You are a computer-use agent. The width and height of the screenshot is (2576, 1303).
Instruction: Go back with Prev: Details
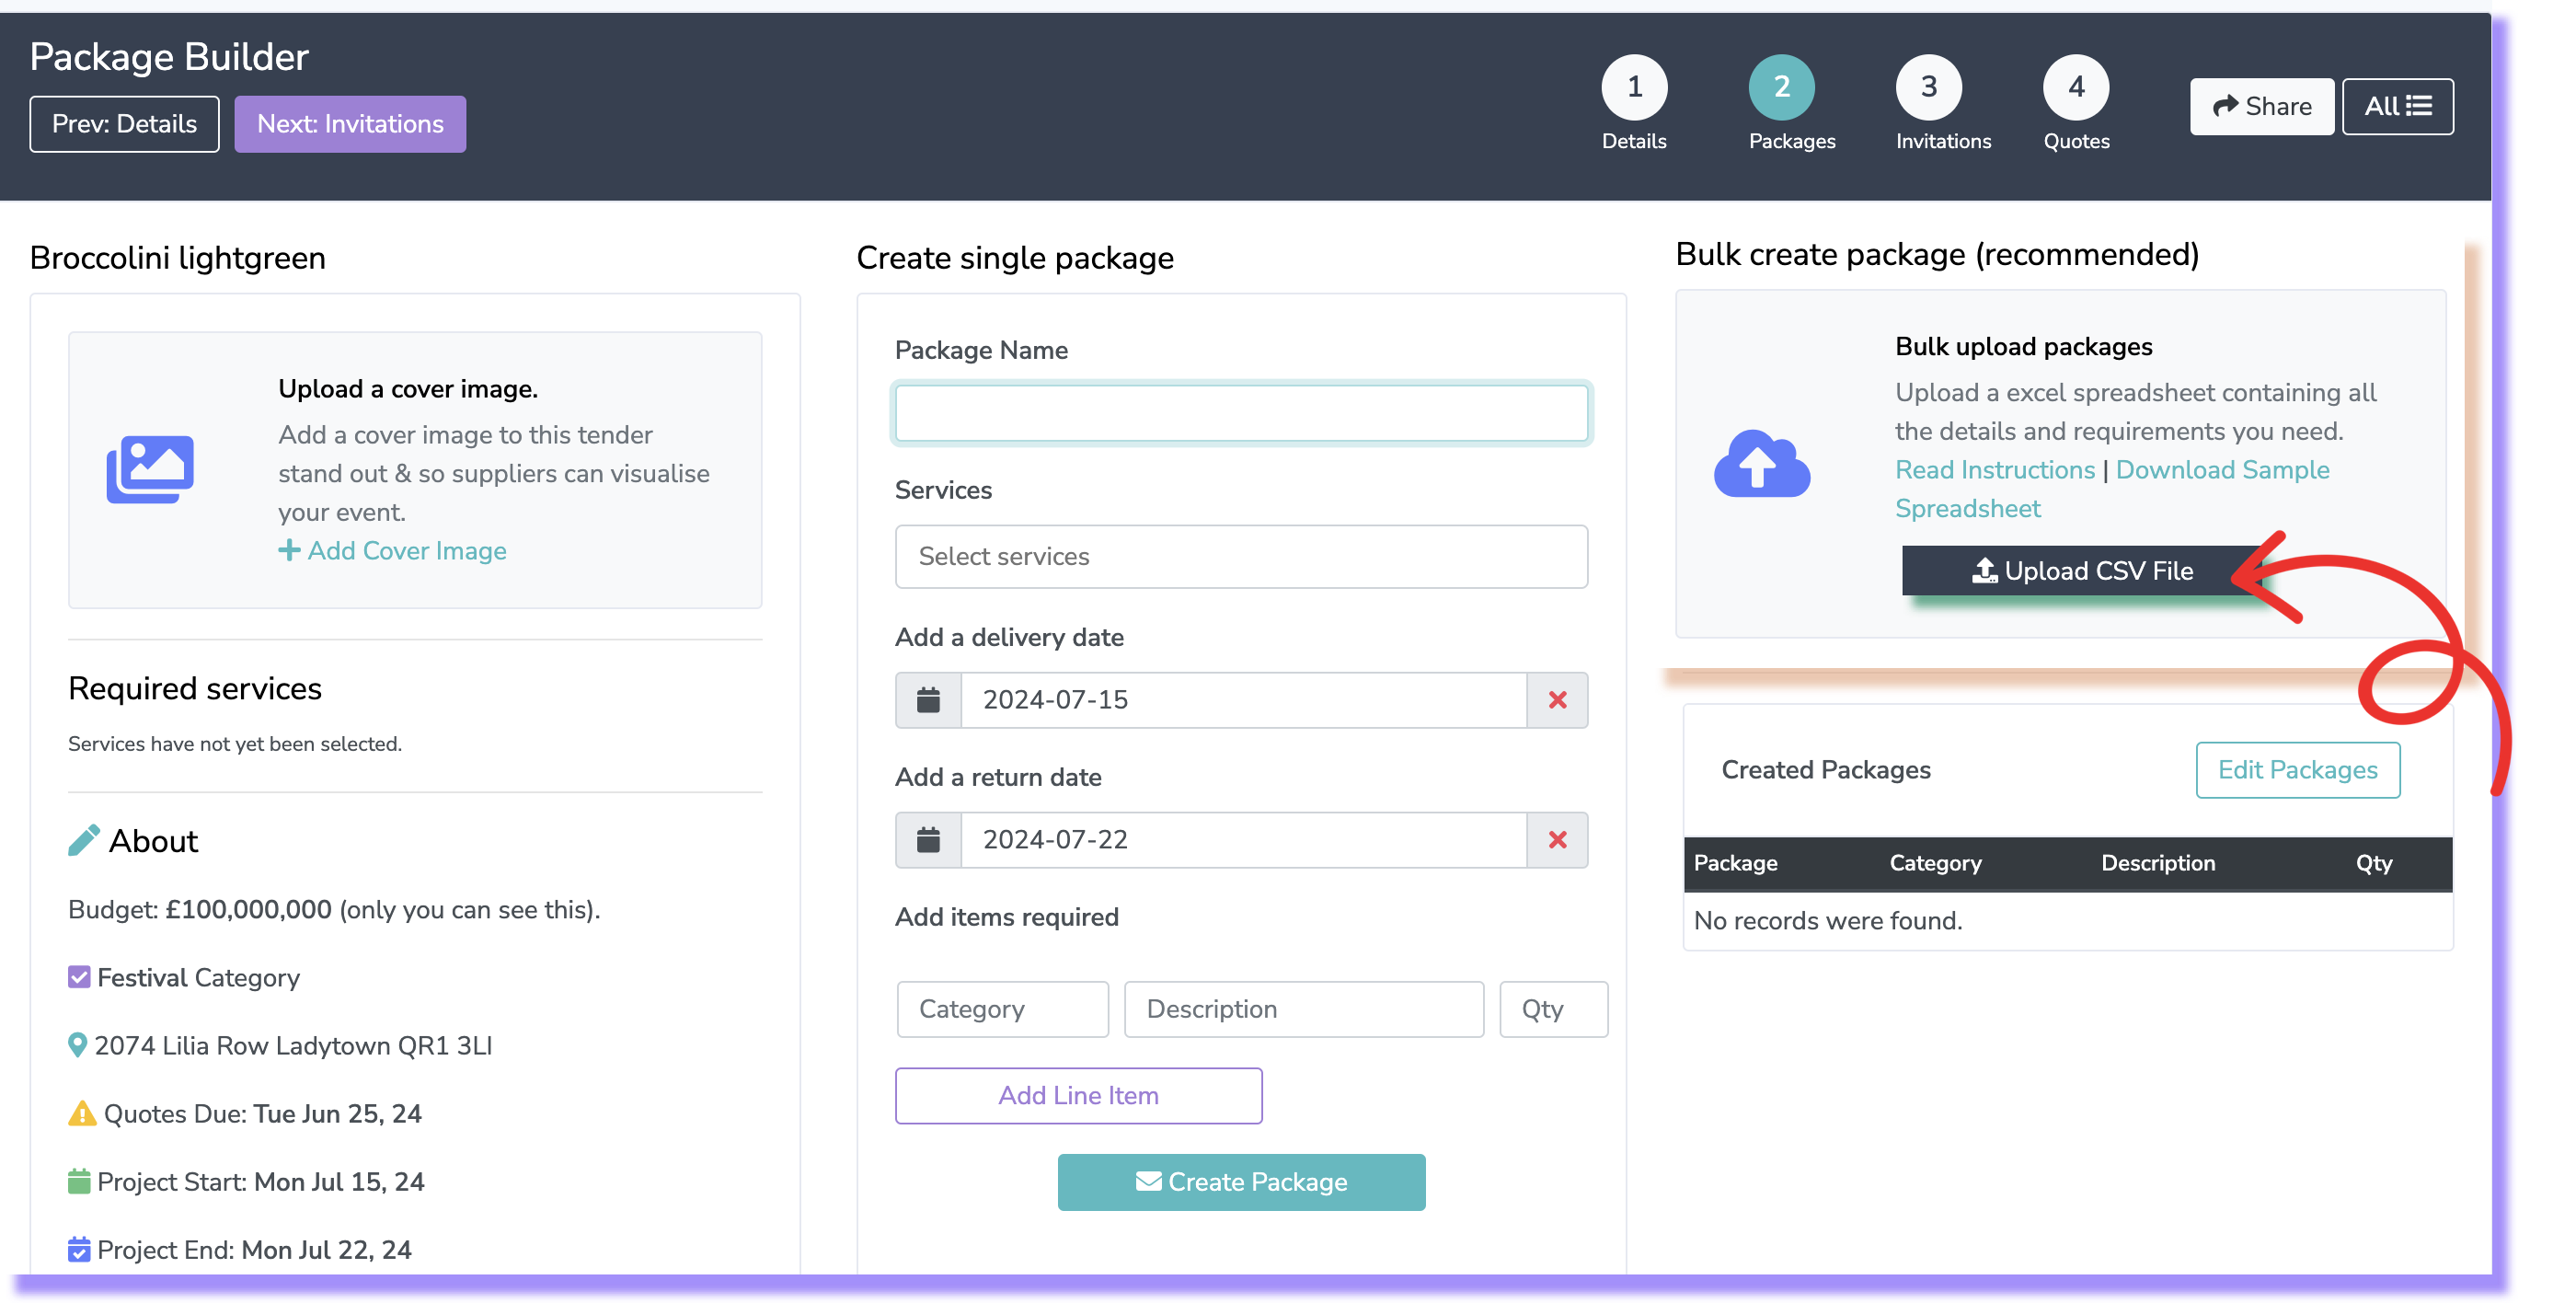click(x=124, y=124)
